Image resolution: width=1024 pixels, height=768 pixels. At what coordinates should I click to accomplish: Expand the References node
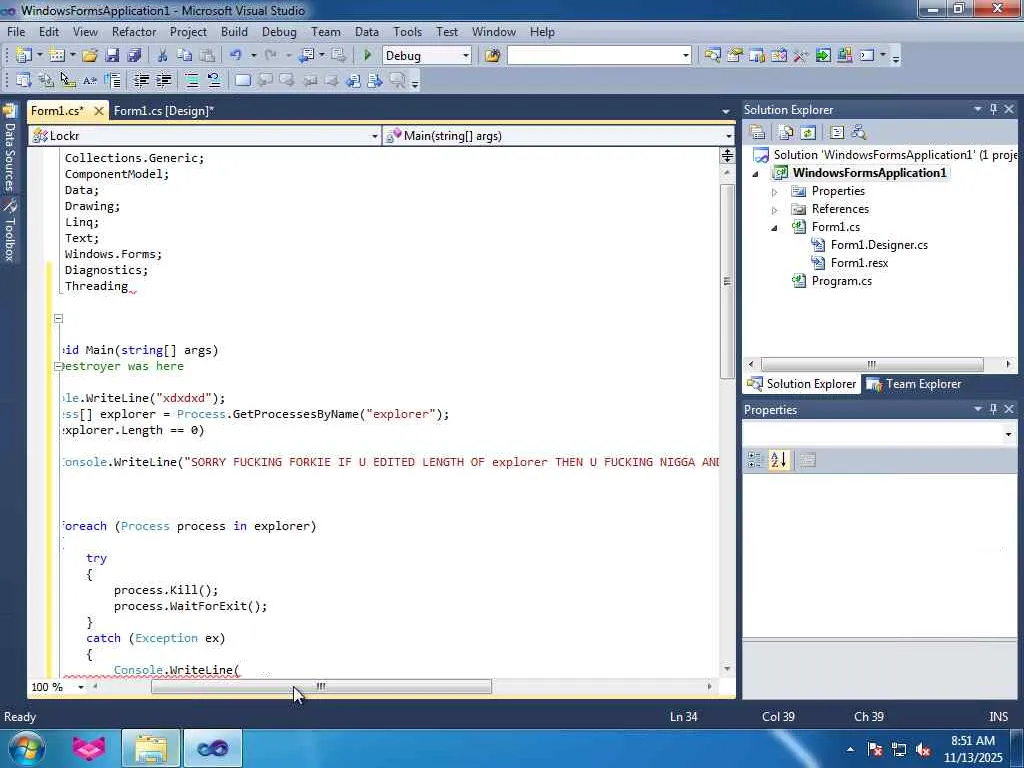click(775, 210)
